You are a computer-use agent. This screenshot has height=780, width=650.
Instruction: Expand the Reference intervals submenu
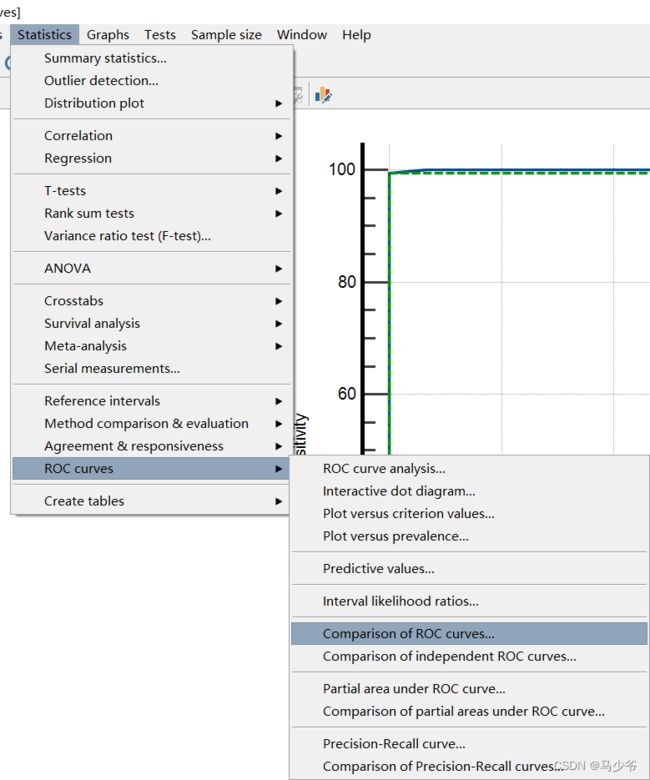pyautogui.click(x=152, y=401)
